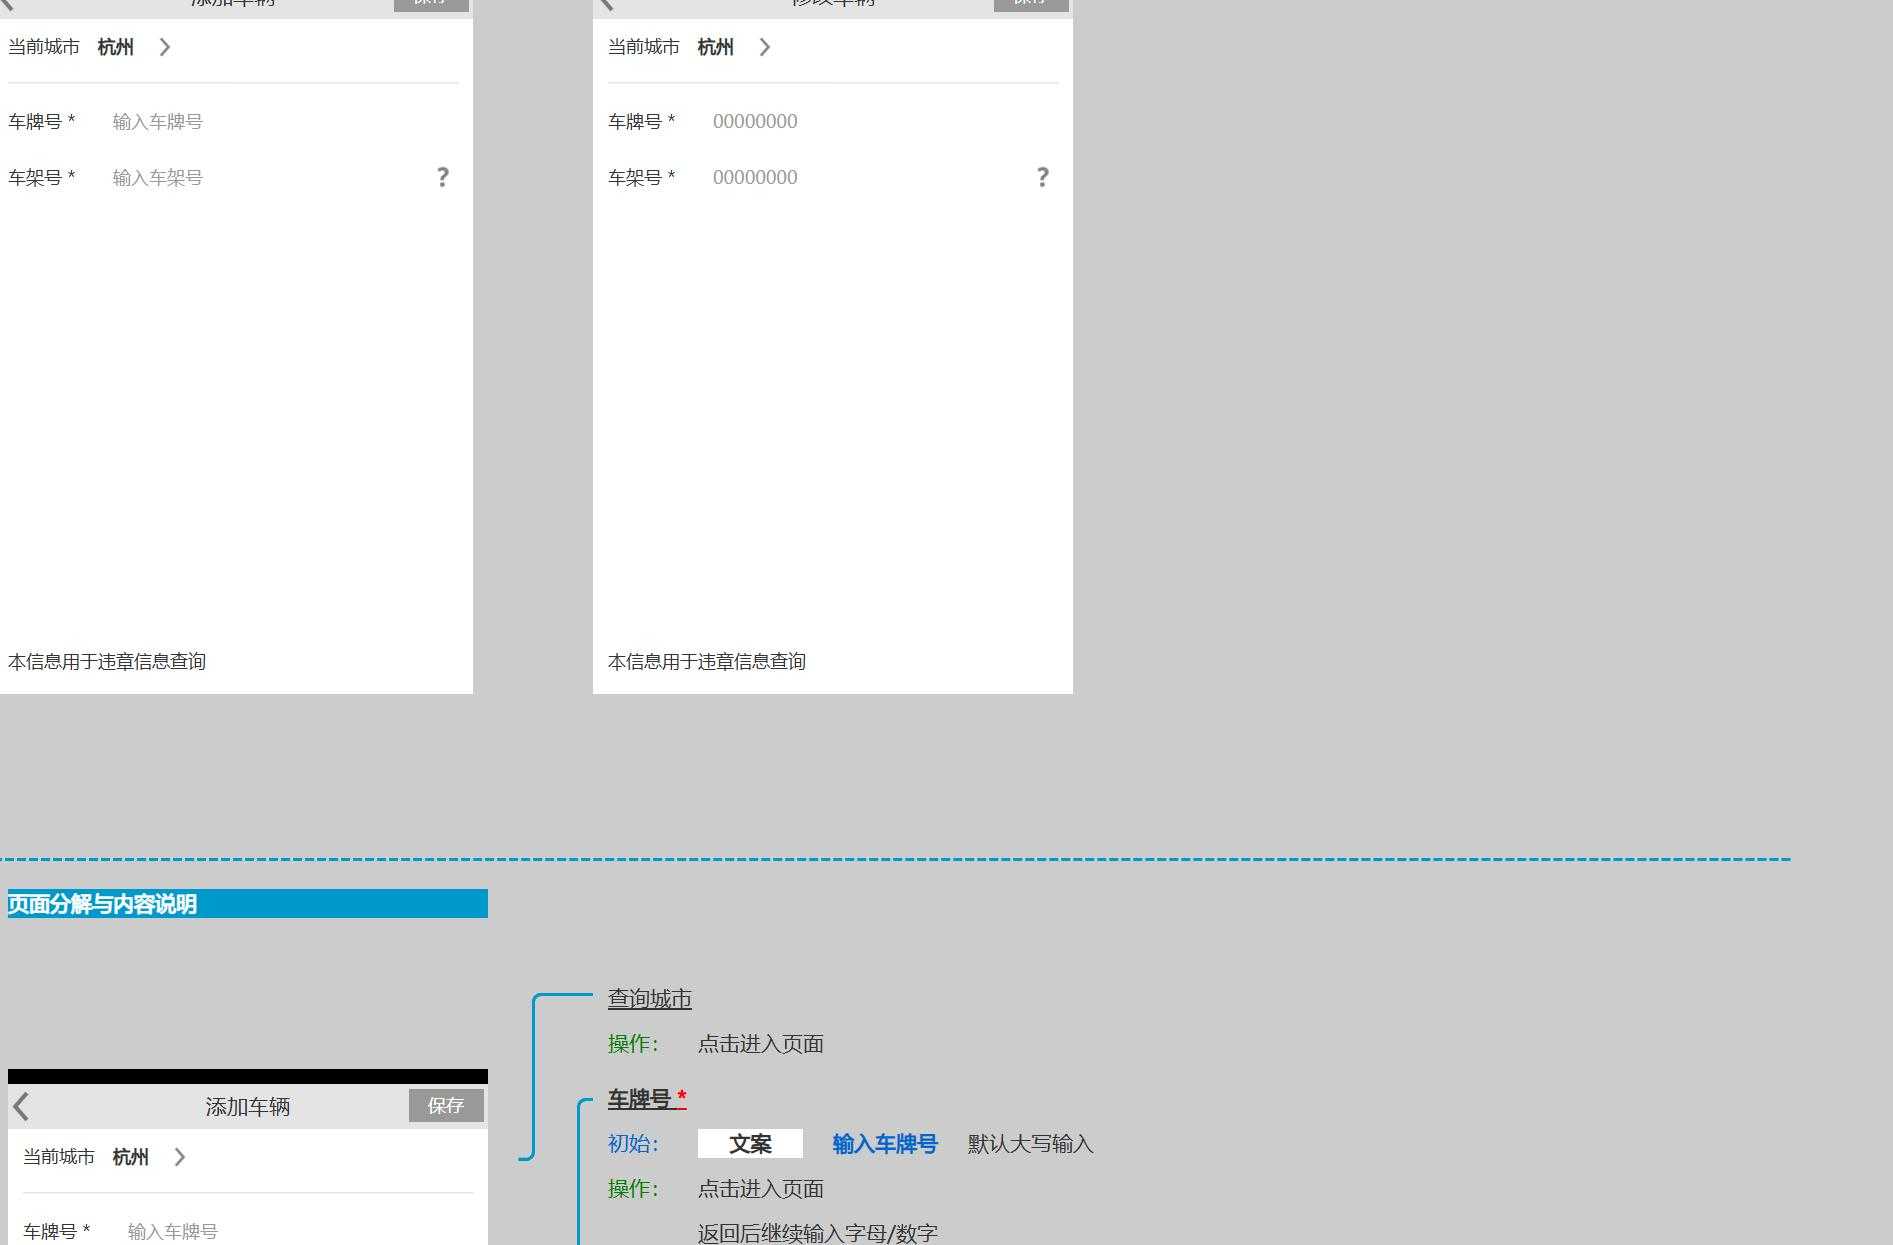Click back arrow on bottom 添加车辆 wireframe

coord(21,1106)
